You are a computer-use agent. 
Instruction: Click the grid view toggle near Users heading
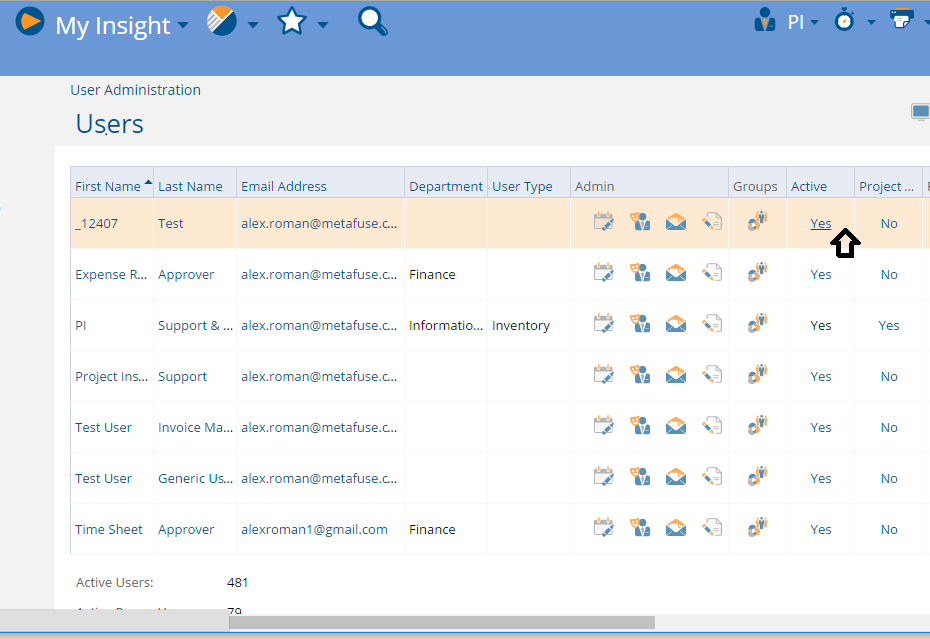pyautogui.click(x=919, y=111)
